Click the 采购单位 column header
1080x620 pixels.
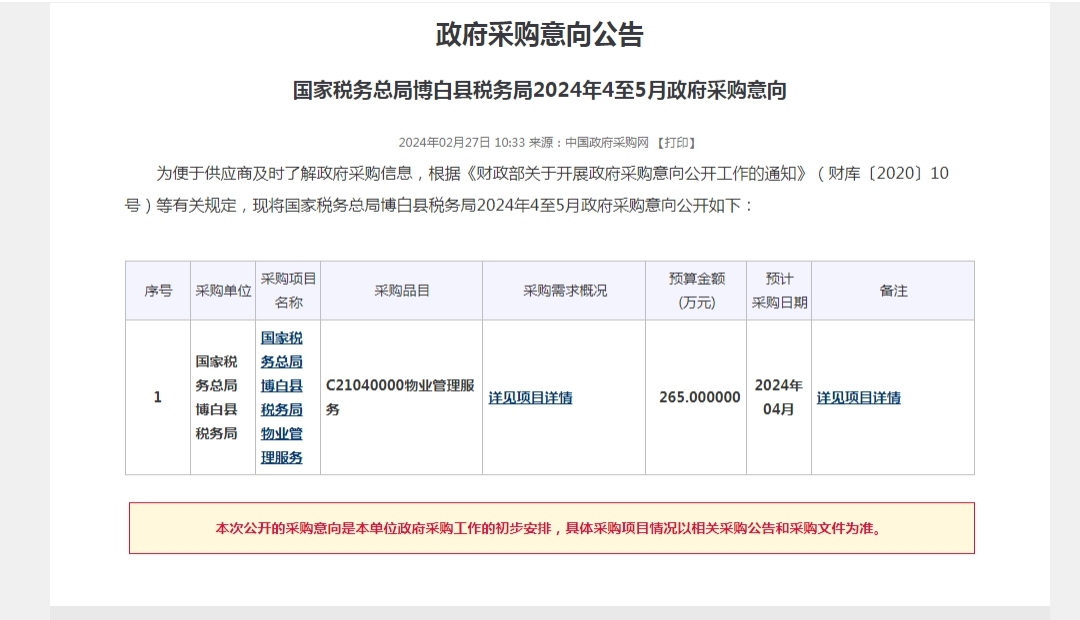223,291
